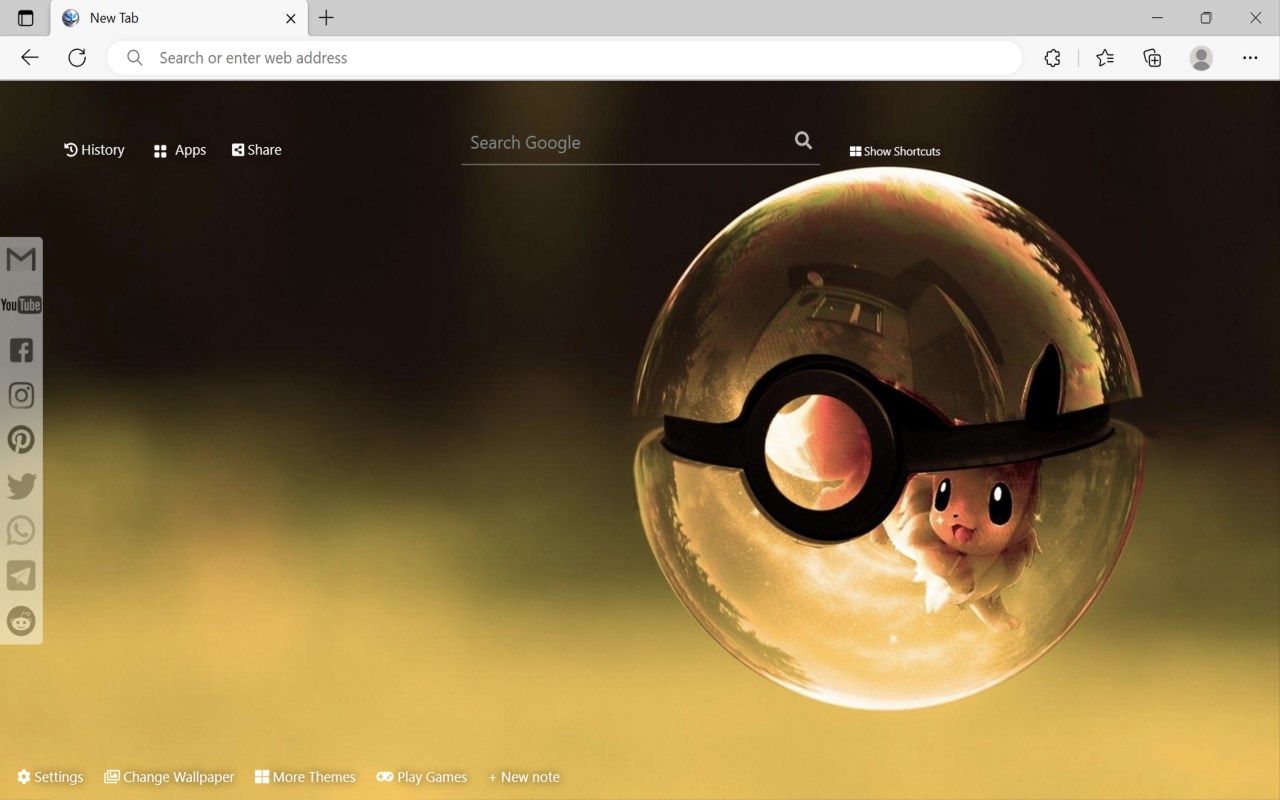Open the Apps menu

pos(180,150)
